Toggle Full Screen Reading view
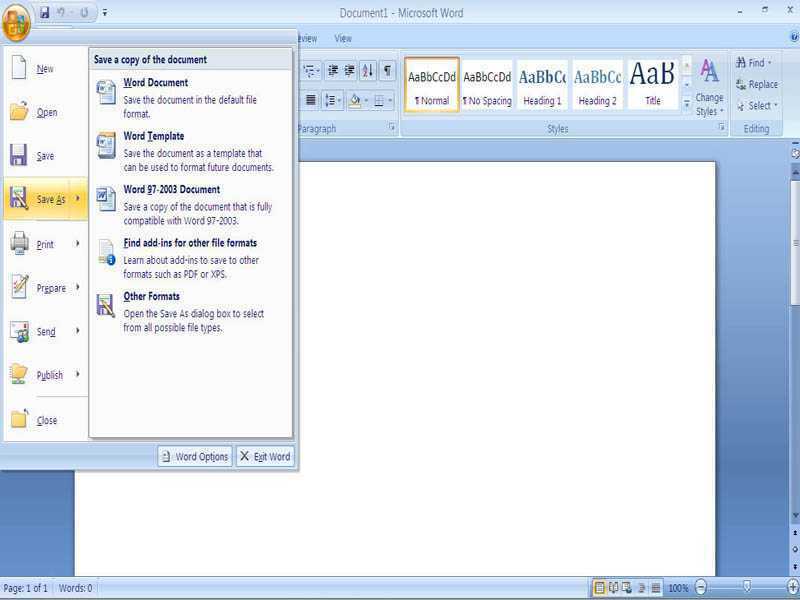This screenshot has width=800, height=600. 614,588
